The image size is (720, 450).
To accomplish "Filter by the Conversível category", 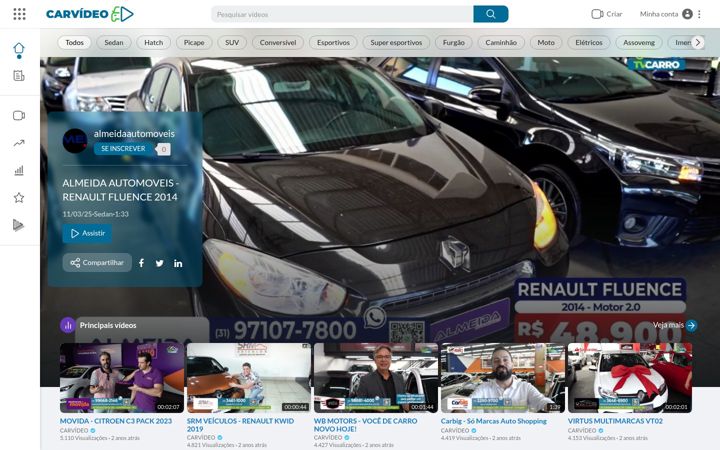I will point(278,43).
